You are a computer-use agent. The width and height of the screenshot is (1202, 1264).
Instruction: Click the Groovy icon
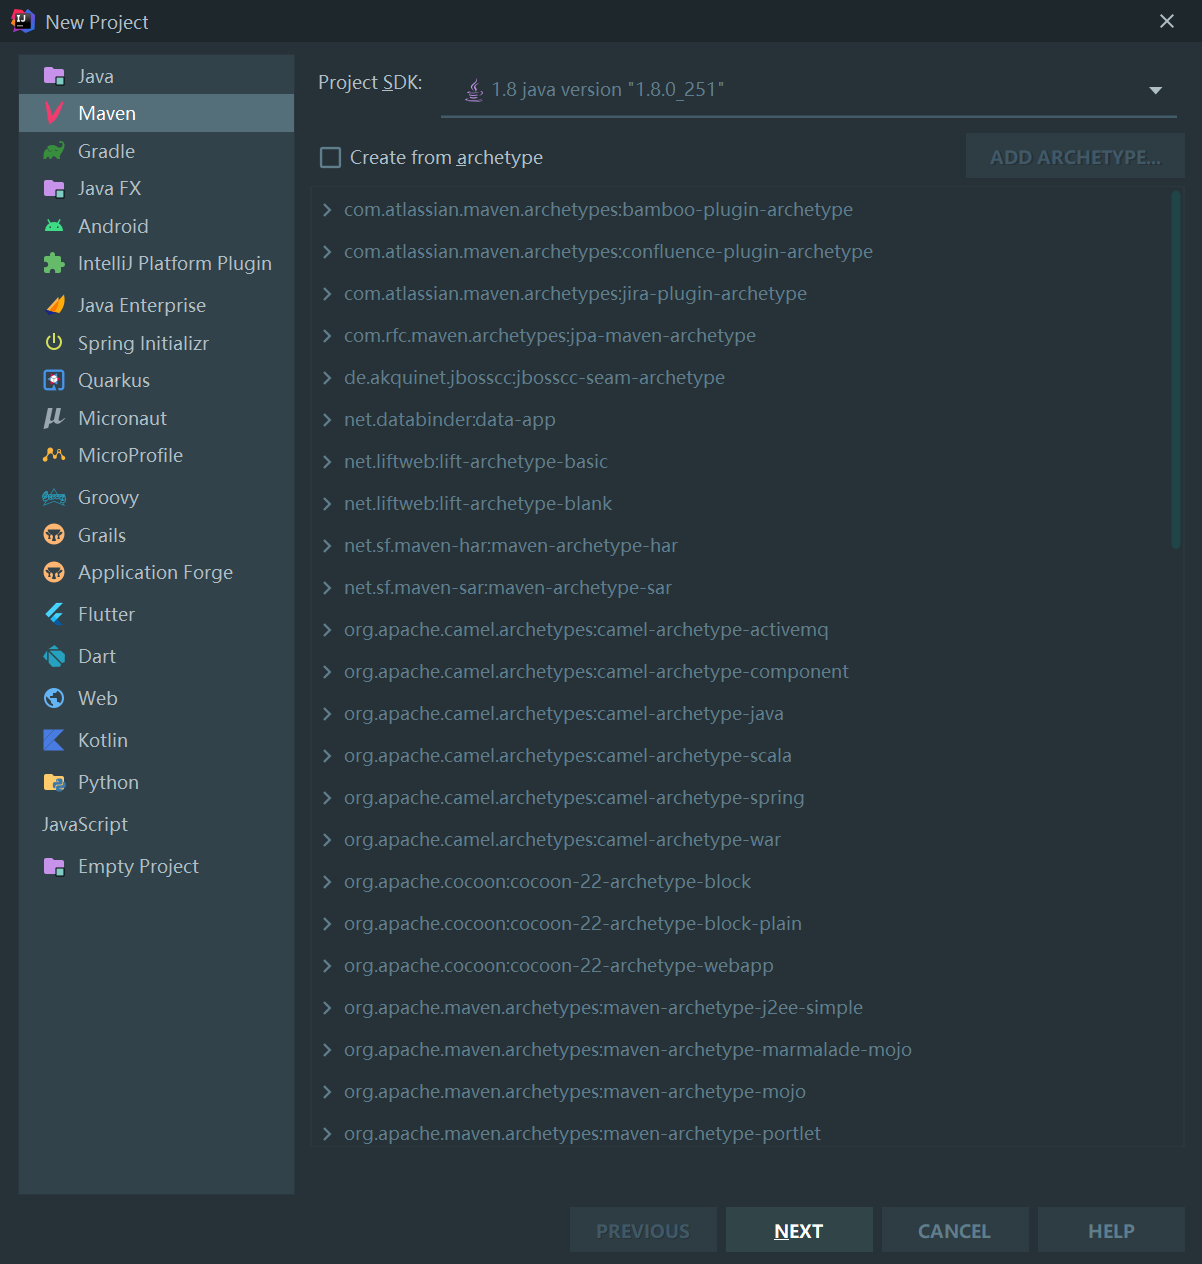point(54,497)
